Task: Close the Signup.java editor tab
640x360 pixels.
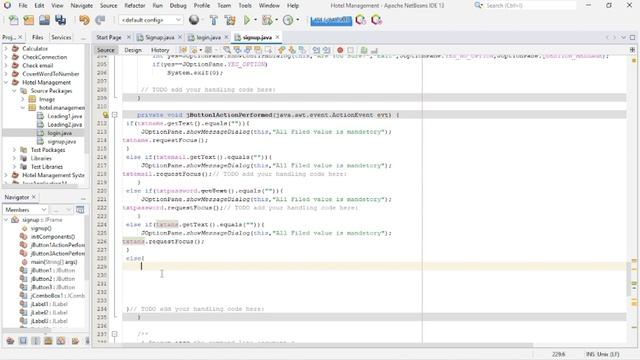Action: tap(180, 37)
